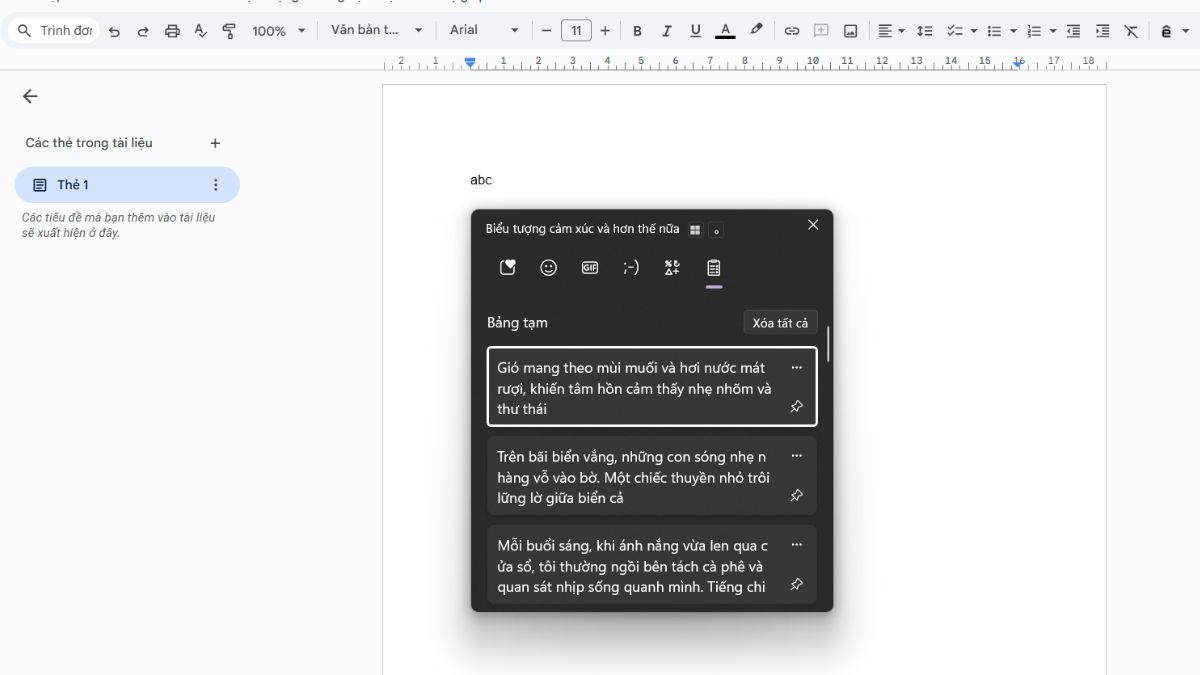Decrease font size with the minus button

546,31
